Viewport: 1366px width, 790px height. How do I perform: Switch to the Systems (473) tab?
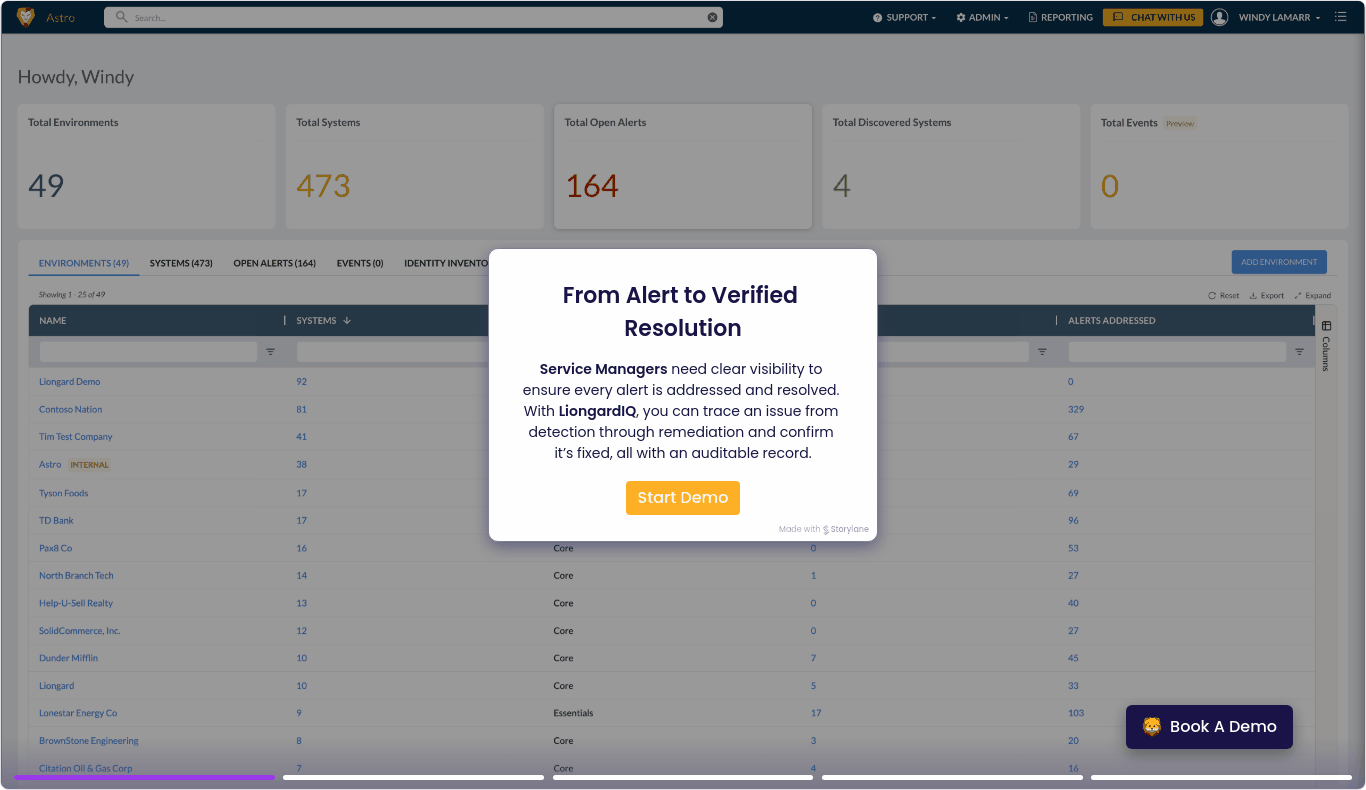click(181, 263)
